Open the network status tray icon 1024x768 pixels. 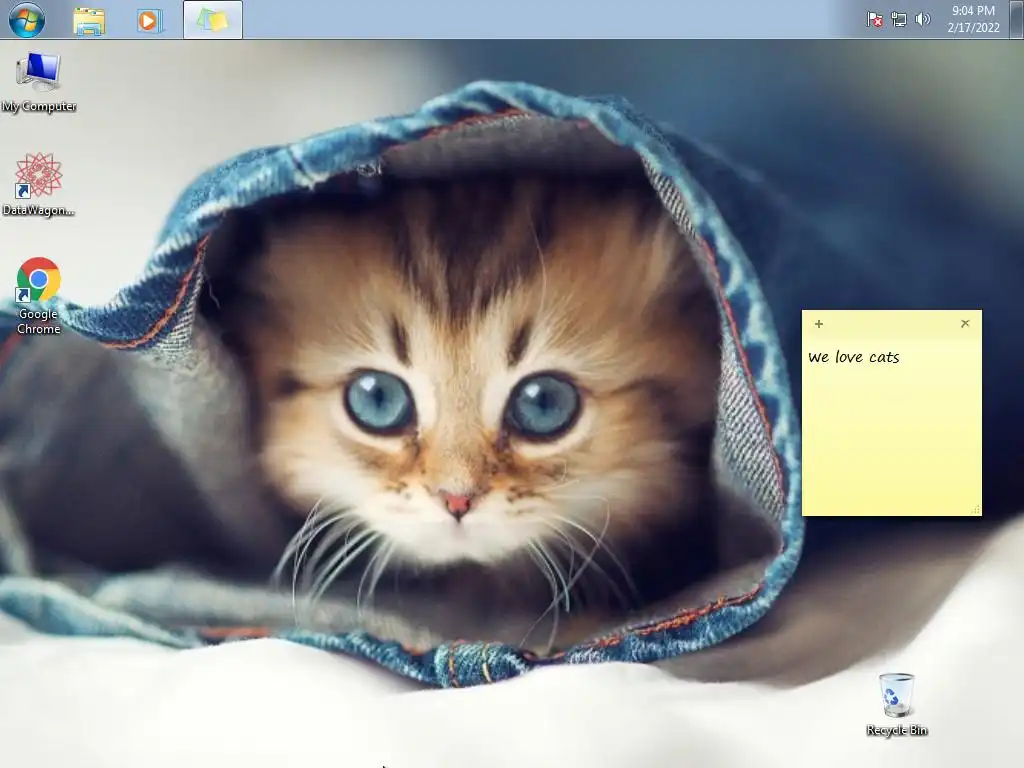pos(899,20)
